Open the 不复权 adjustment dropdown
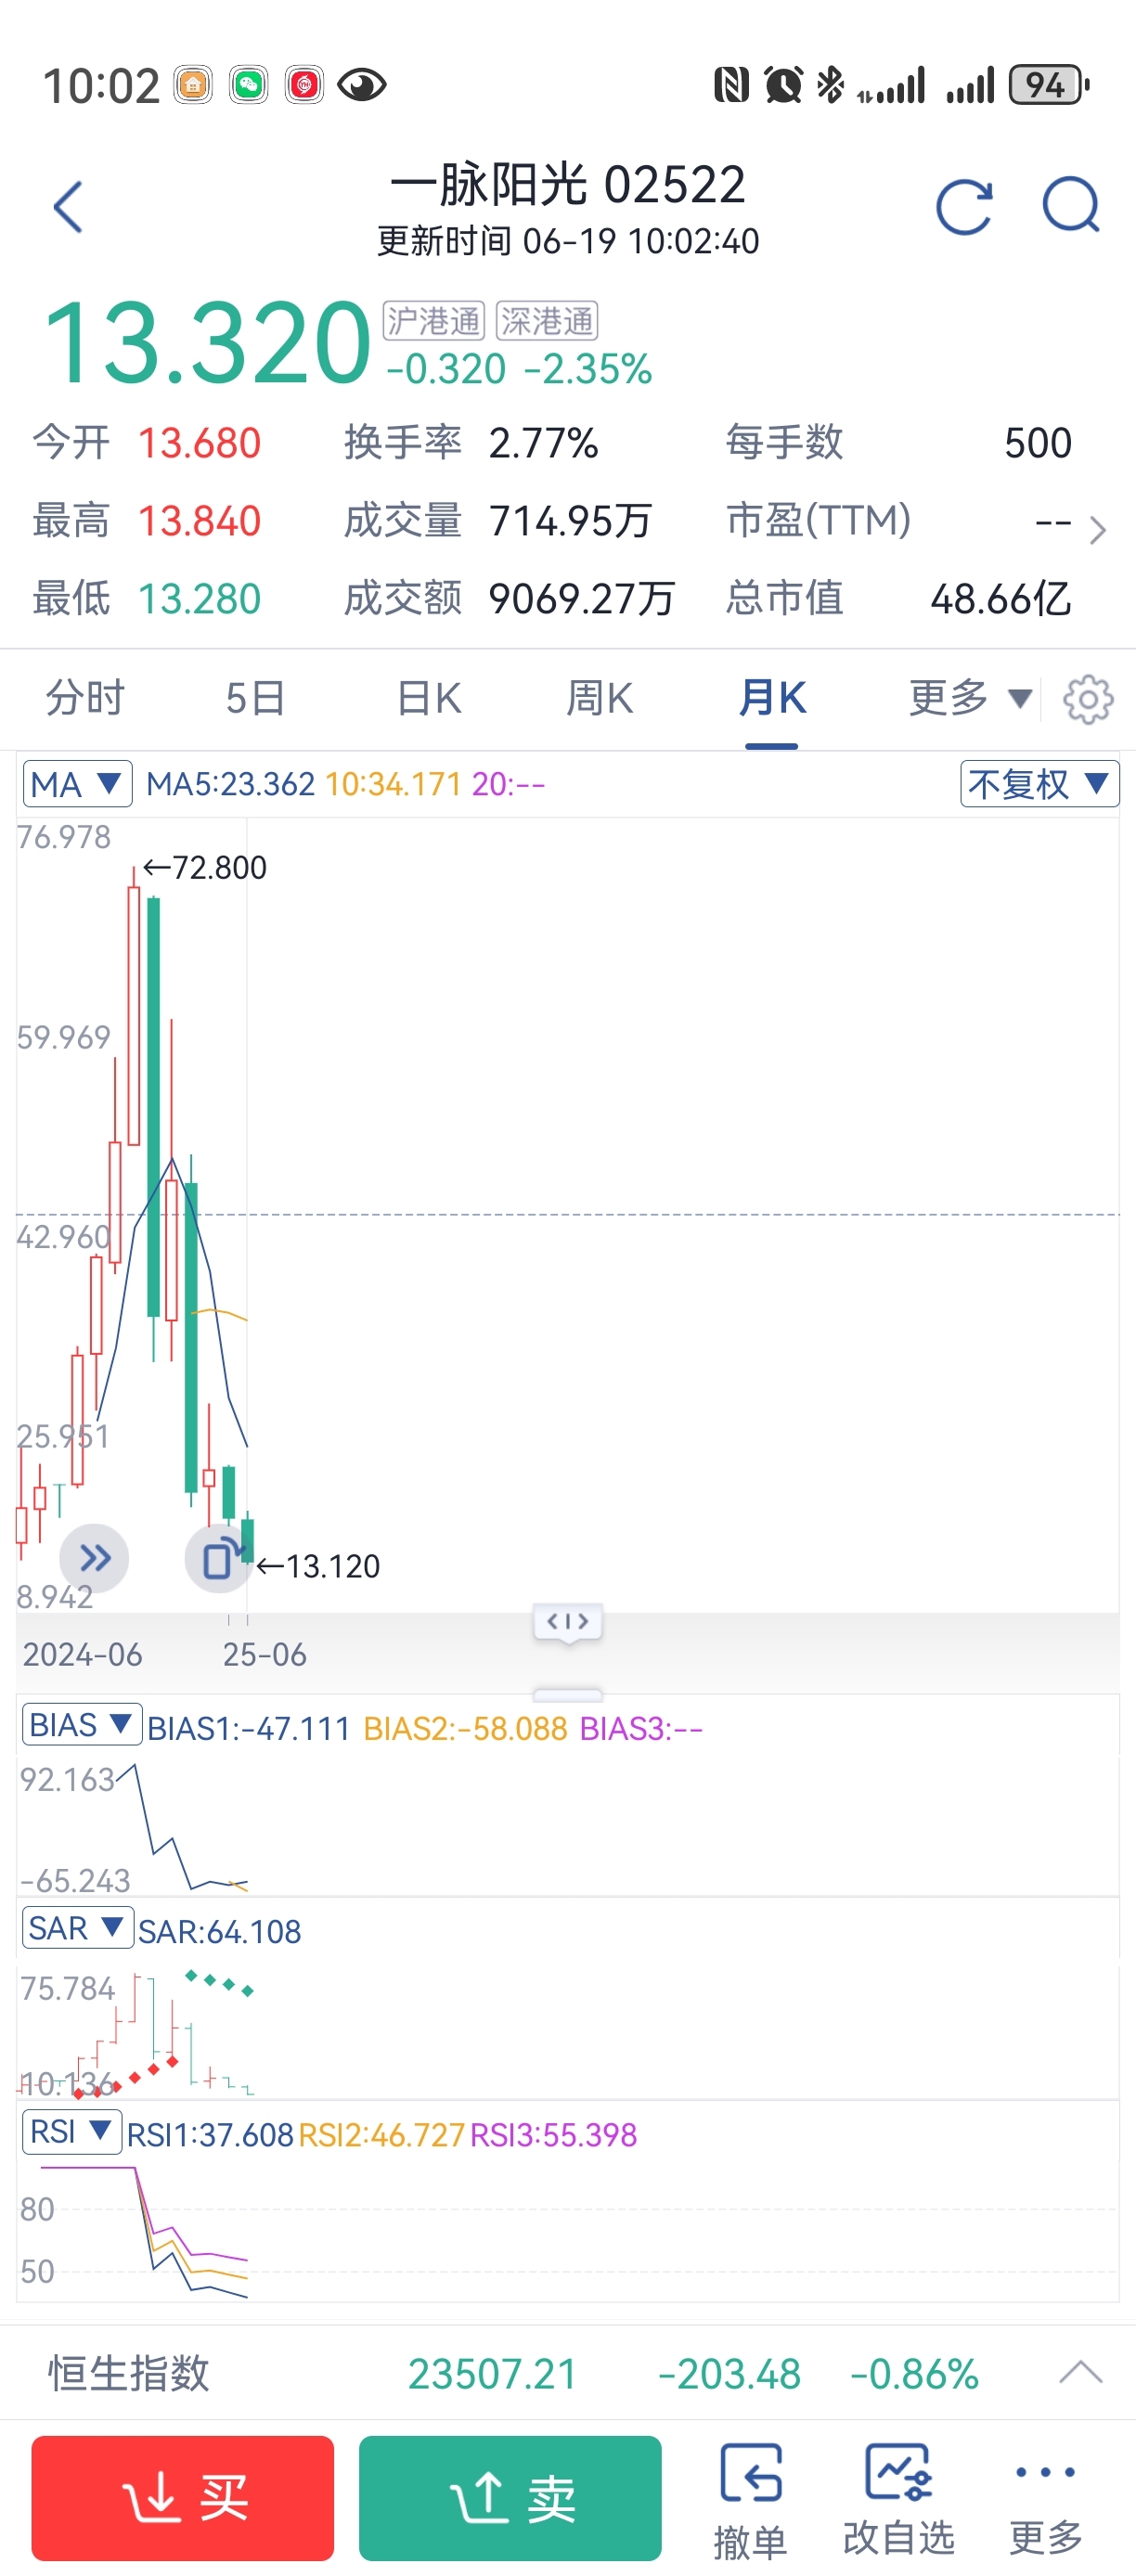 pyautogui.click(x=1038, y=783)
